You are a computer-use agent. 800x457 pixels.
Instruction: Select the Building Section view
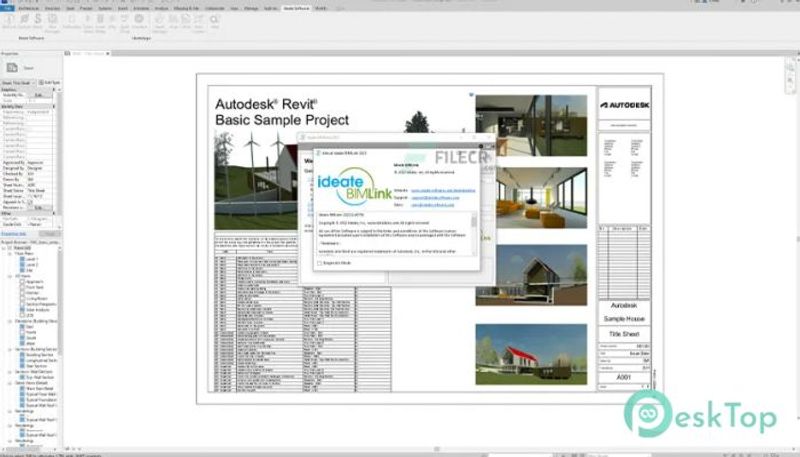pos(39,354)
